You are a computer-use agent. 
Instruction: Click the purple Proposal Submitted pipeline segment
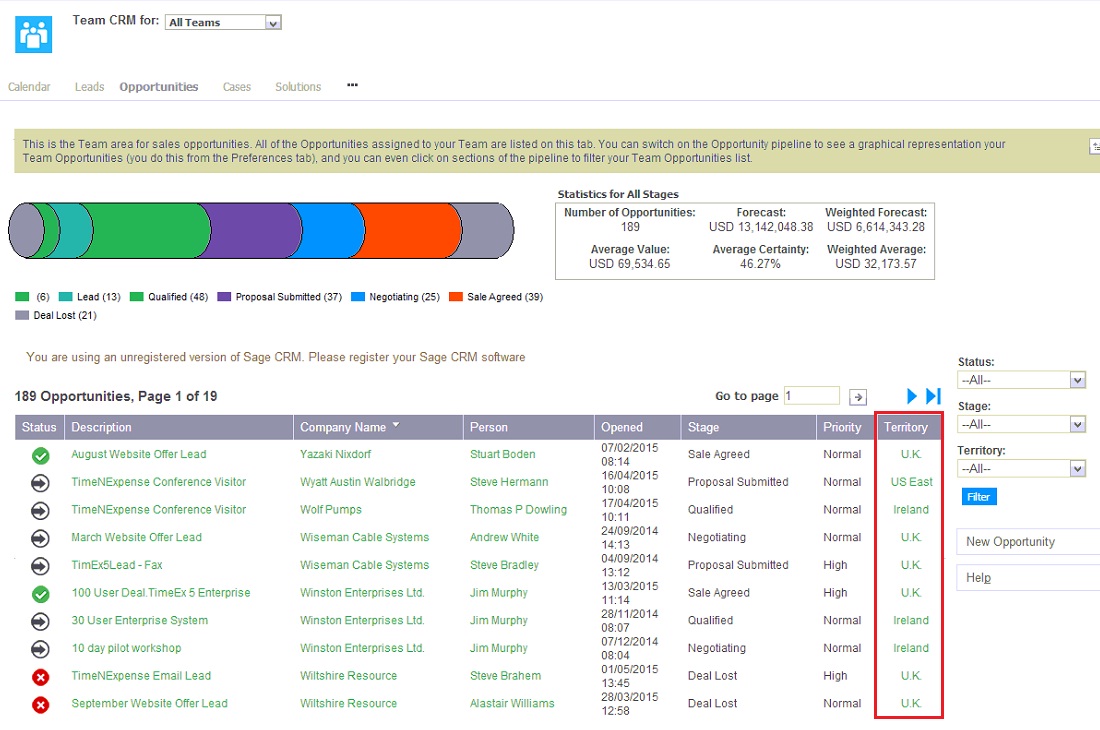point(256,231)
